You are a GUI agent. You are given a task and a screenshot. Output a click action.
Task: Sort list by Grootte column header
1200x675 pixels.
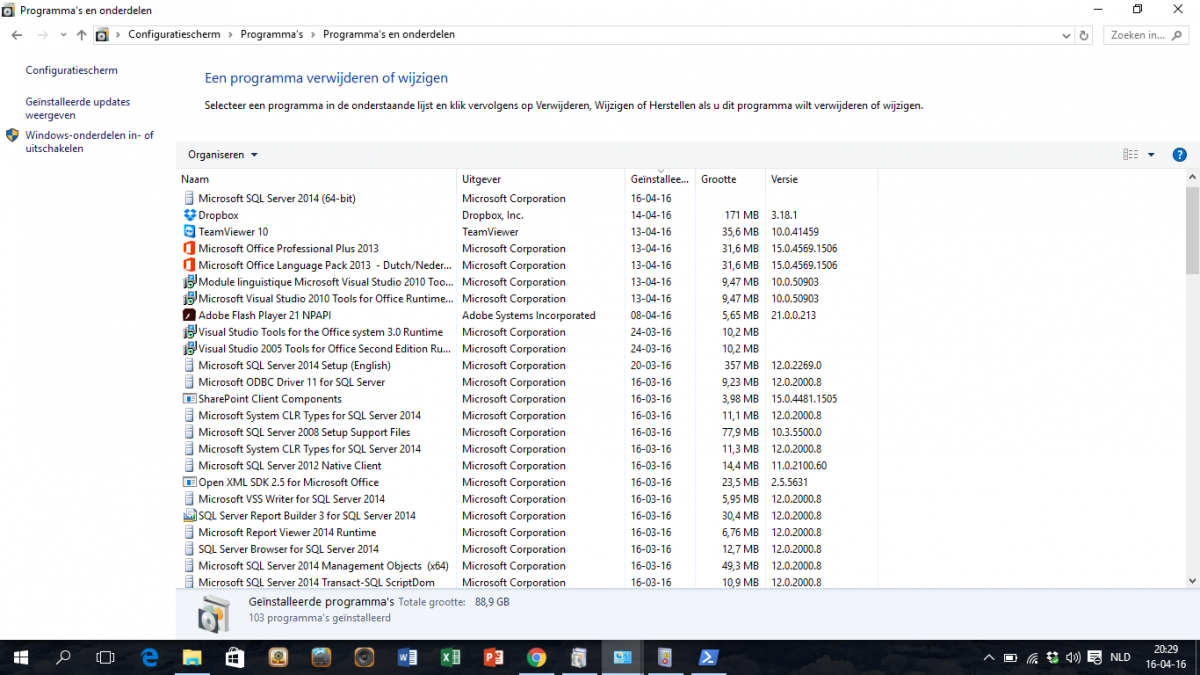(718, 180)
